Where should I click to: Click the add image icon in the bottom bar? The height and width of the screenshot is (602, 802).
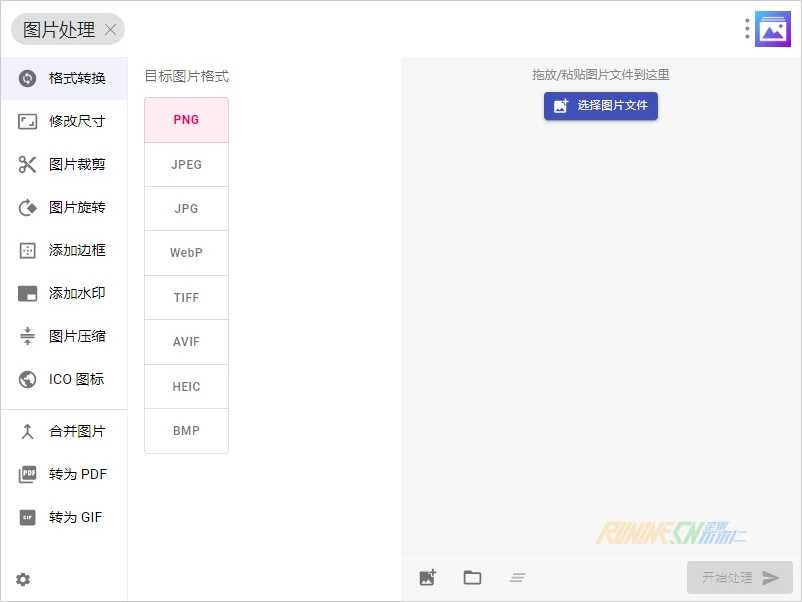(x=428, y=577)
